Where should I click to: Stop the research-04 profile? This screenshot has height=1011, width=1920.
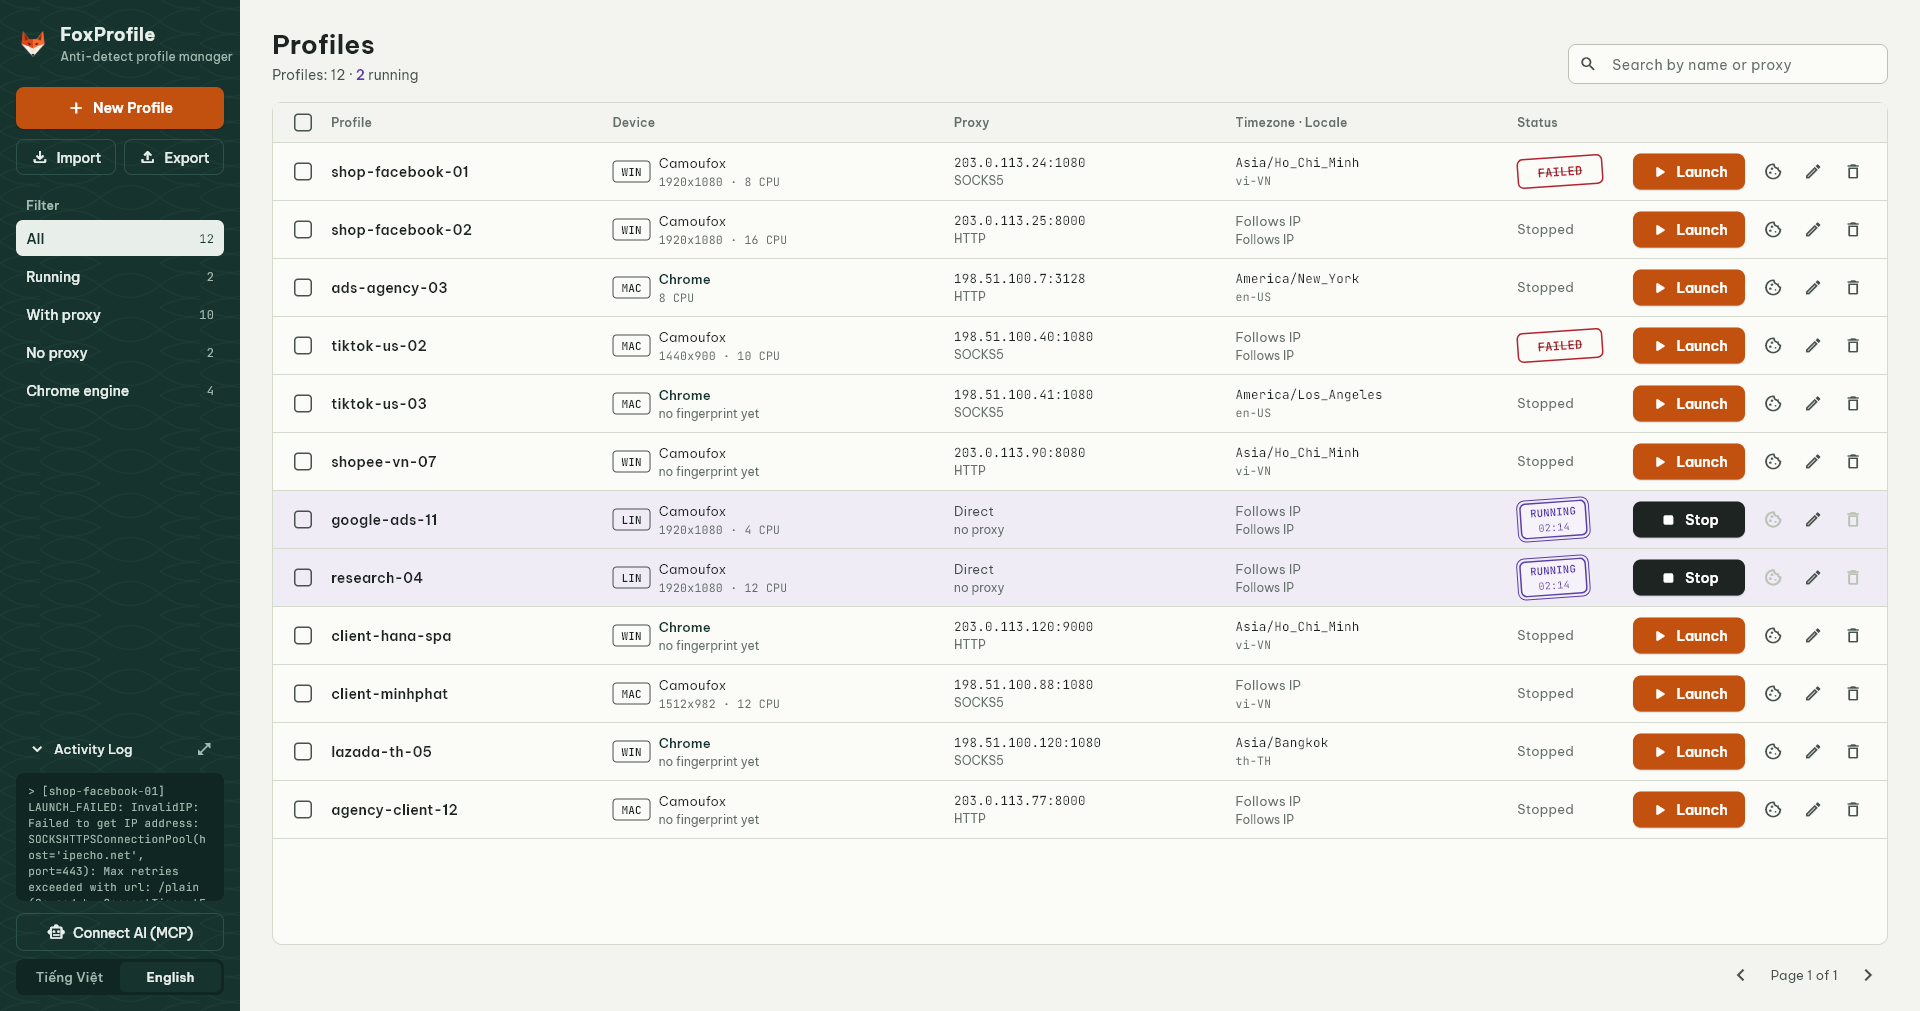[x=1689, y=578]
